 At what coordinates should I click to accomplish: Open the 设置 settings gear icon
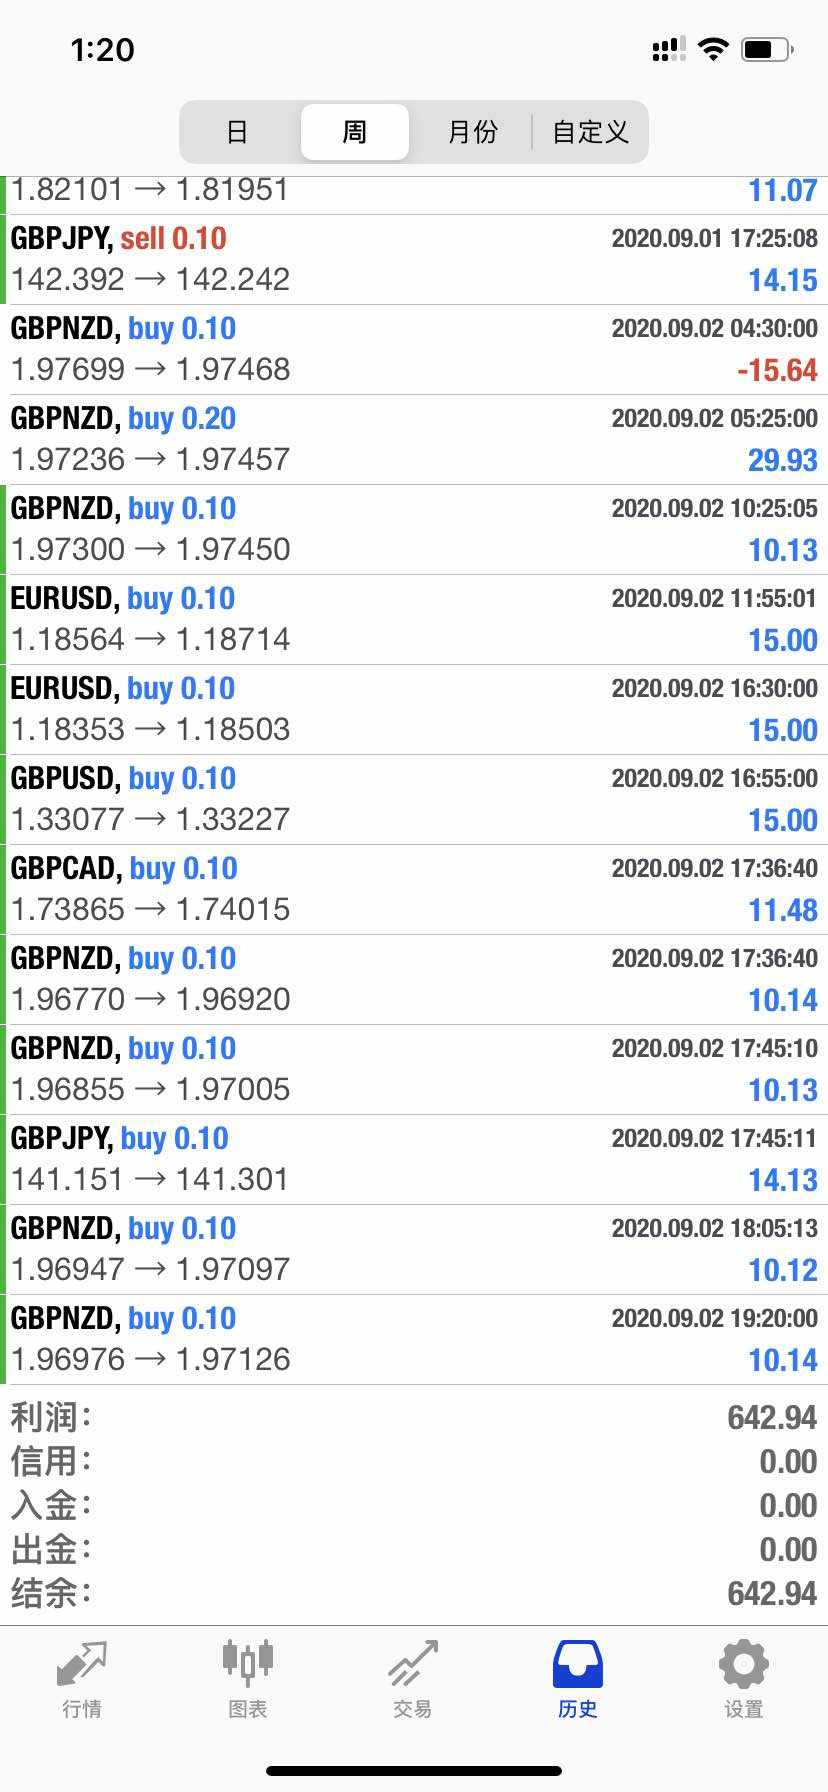(743, 1665)
